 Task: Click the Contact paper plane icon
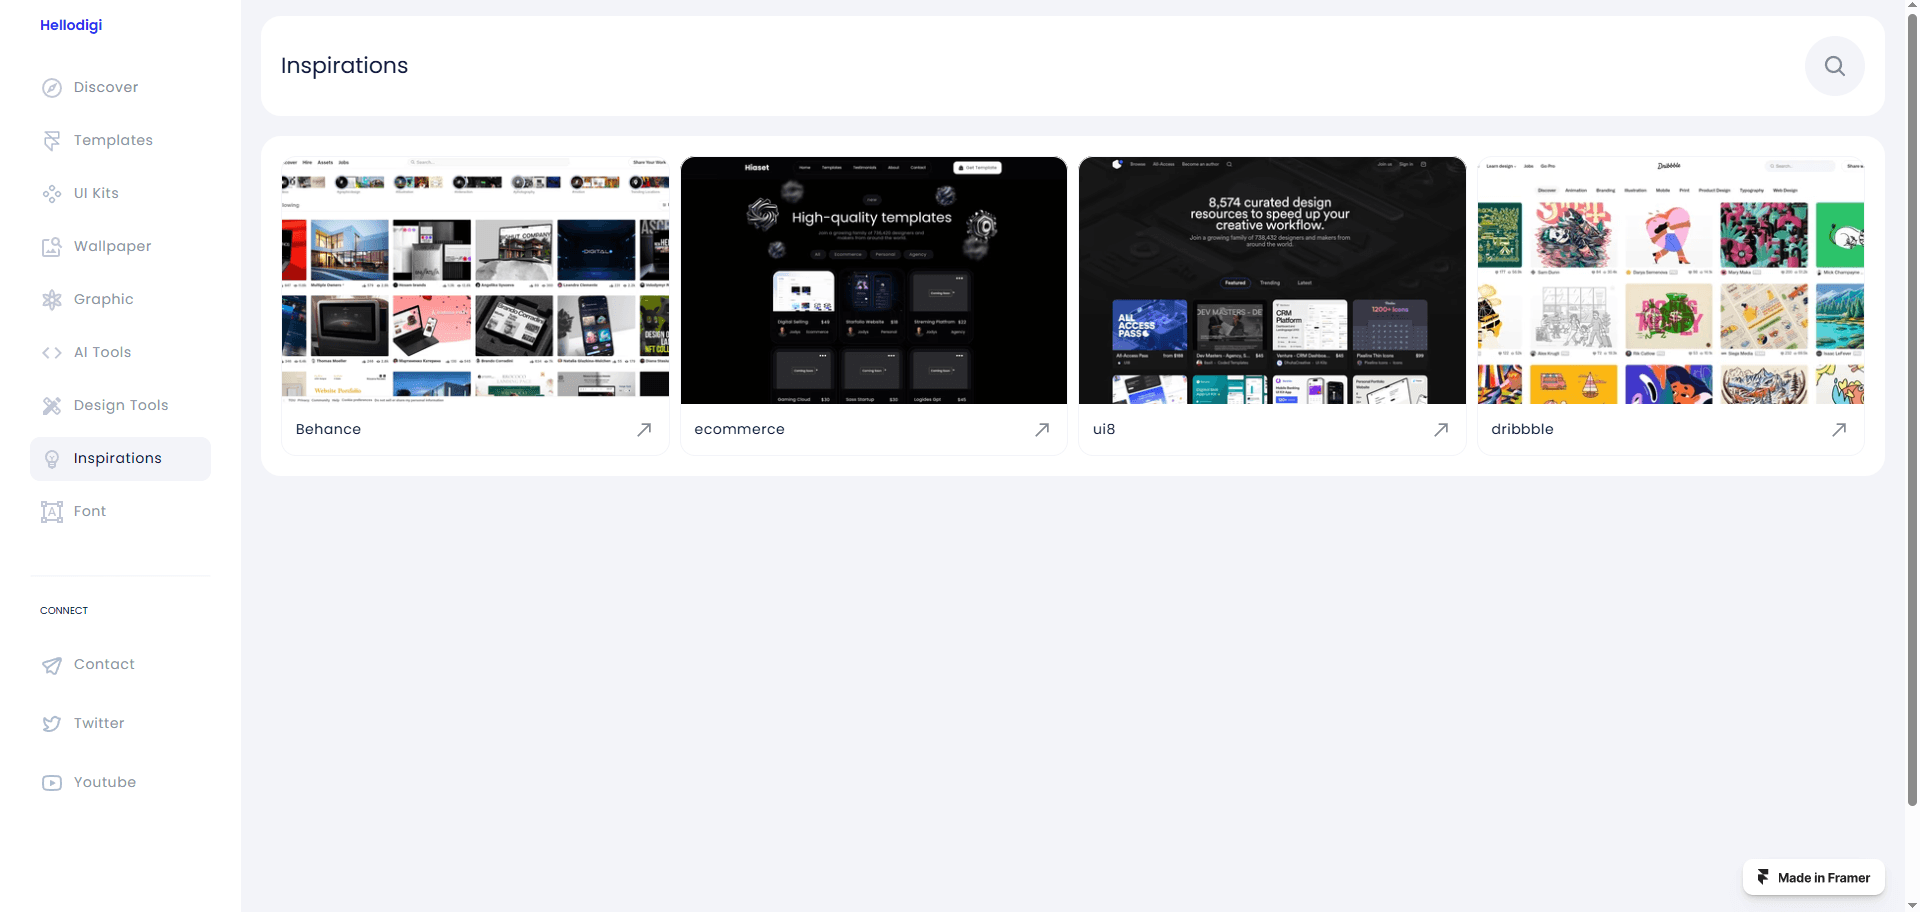(52, 665)
